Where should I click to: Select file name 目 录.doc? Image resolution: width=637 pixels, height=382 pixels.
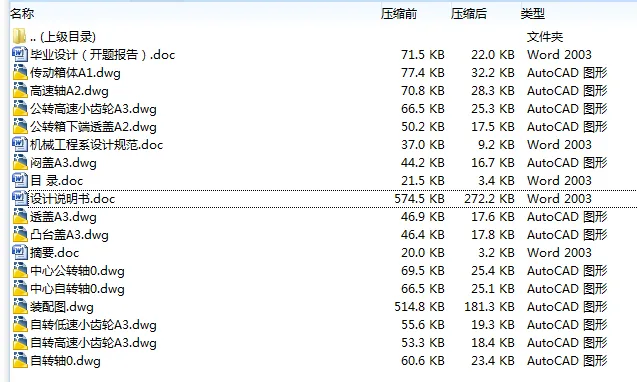tap(56, 180)
